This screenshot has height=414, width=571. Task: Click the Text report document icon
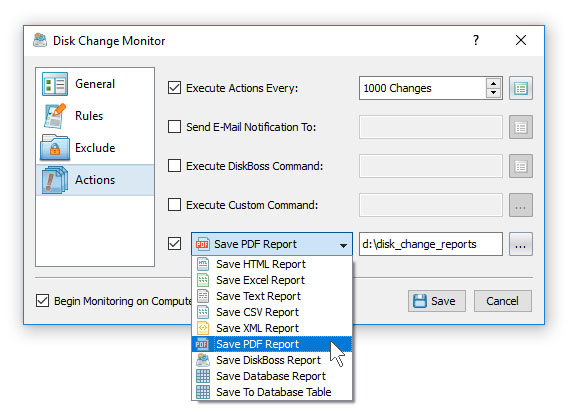pos(203,296)
